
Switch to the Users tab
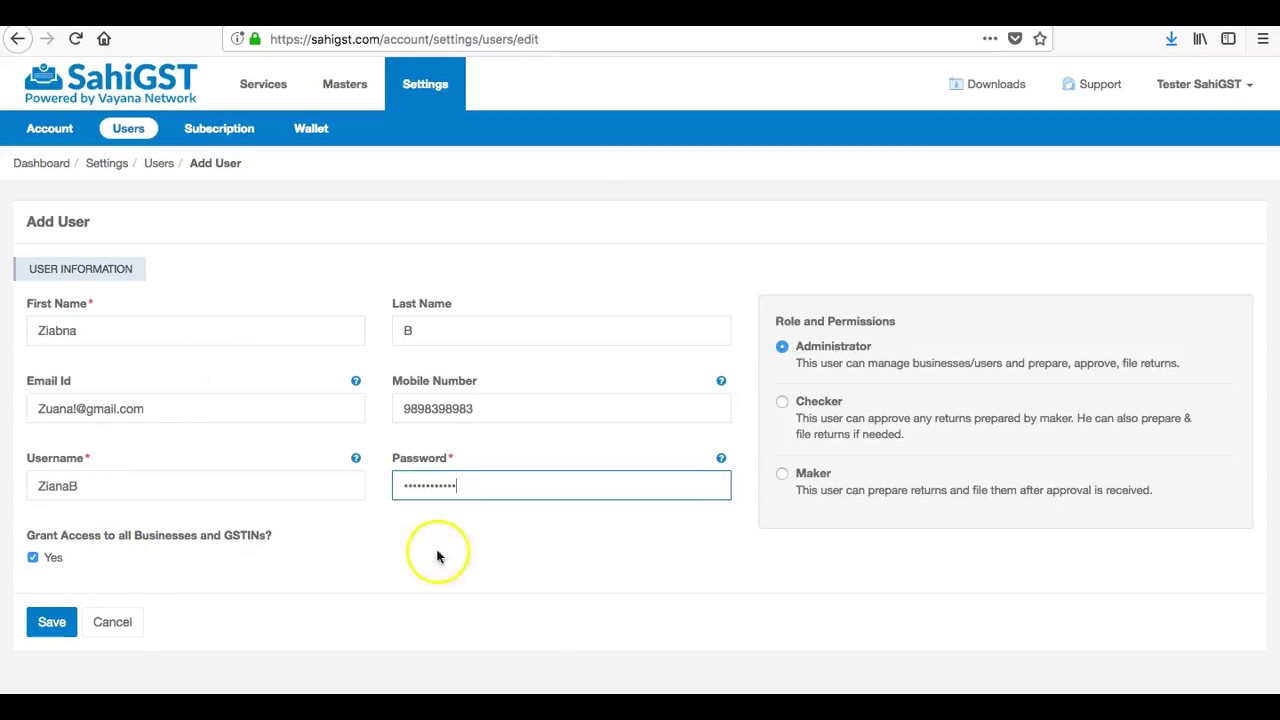click(x=128, y=128)
